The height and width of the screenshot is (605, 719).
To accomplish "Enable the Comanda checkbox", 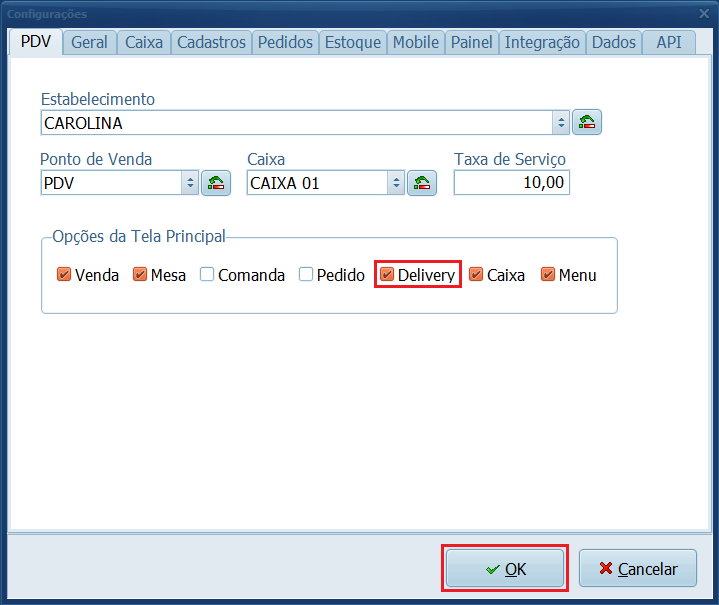I will point(207,275).
